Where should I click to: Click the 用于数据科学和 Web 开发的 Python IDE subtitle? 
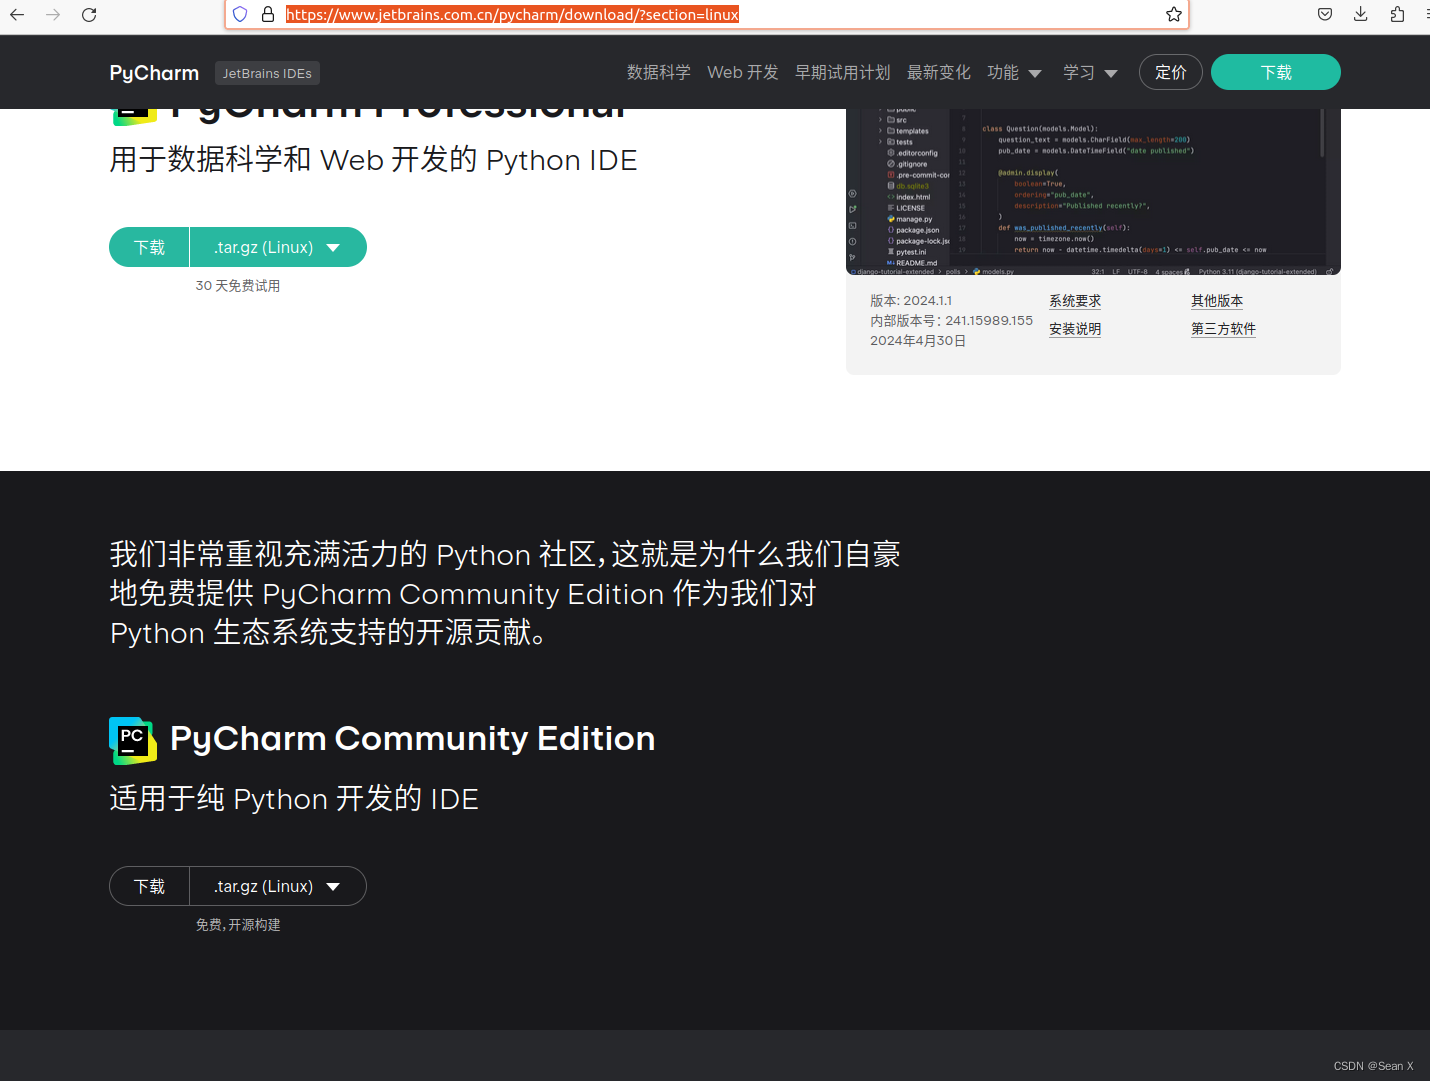pyautogui.click(x=373, y=160)
